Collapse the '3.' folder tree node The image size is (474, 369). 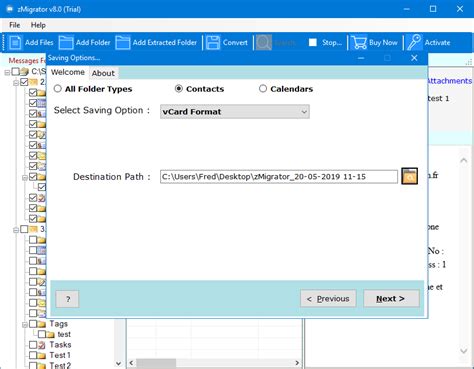click(x=16, y=230)
